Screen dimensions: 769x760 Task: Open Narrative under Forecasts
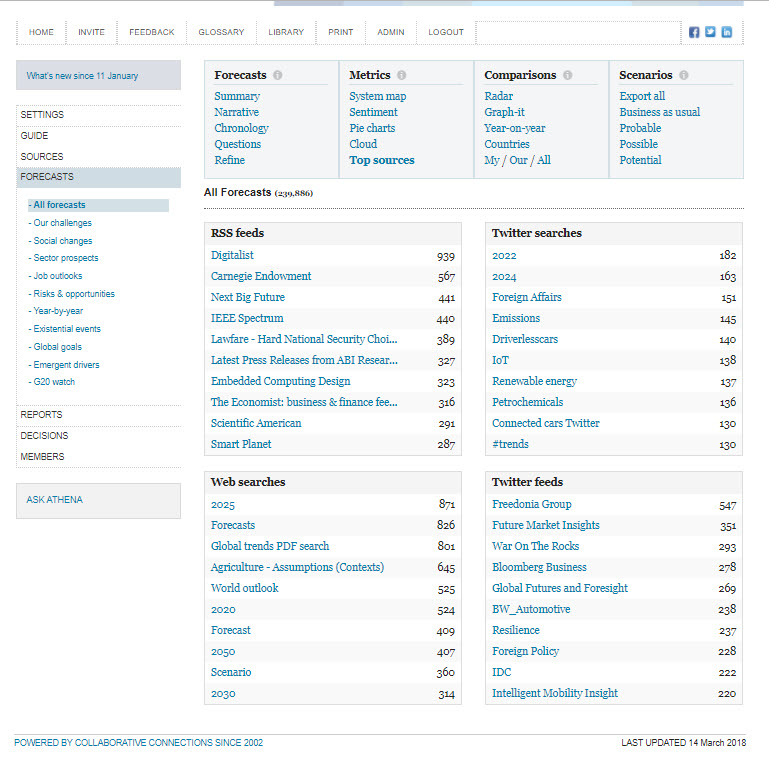236,112
